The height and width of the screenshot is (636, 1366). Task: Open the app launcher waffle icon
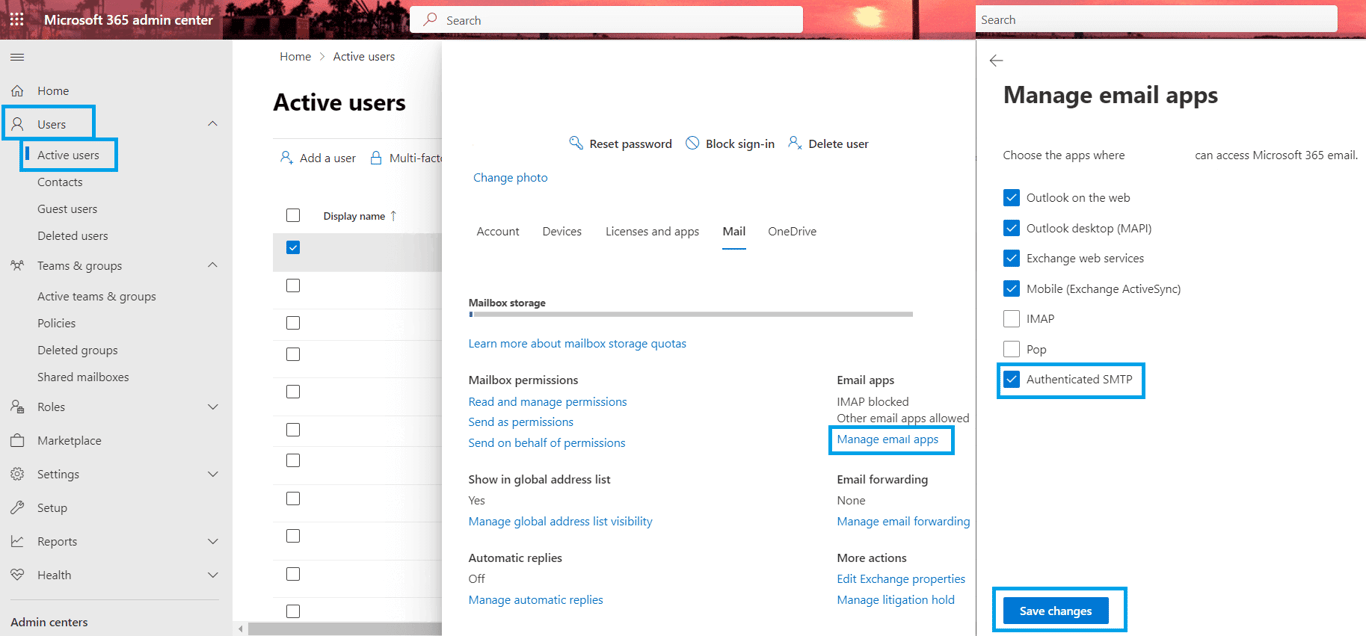pyautogui.click(x=17, y=20)
